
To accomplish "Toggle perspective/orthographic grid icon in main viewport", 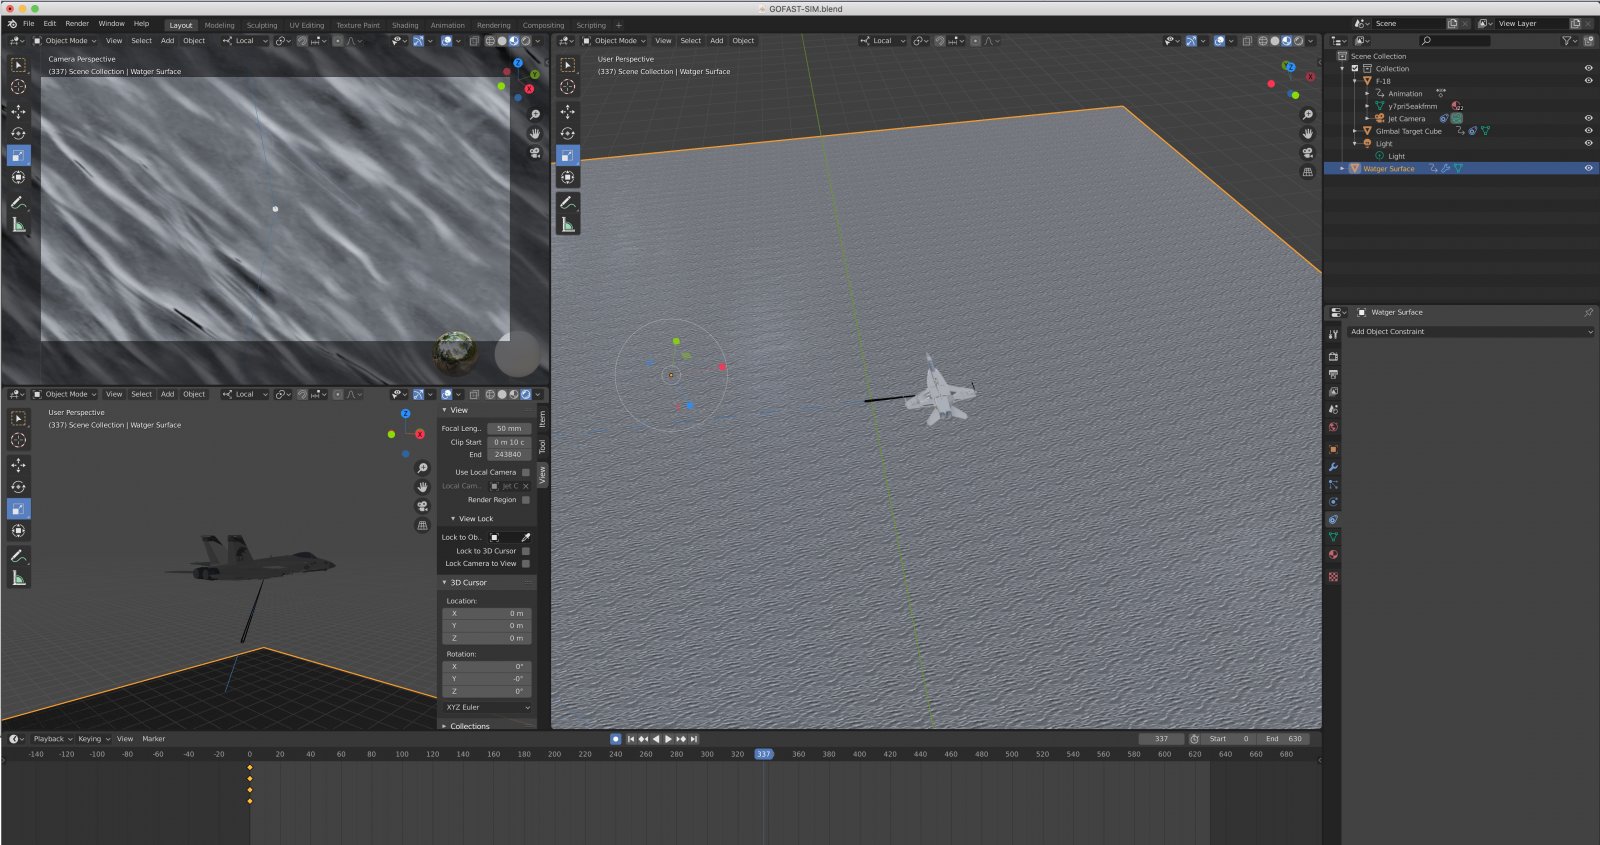I will click(x=1307, y=172).
